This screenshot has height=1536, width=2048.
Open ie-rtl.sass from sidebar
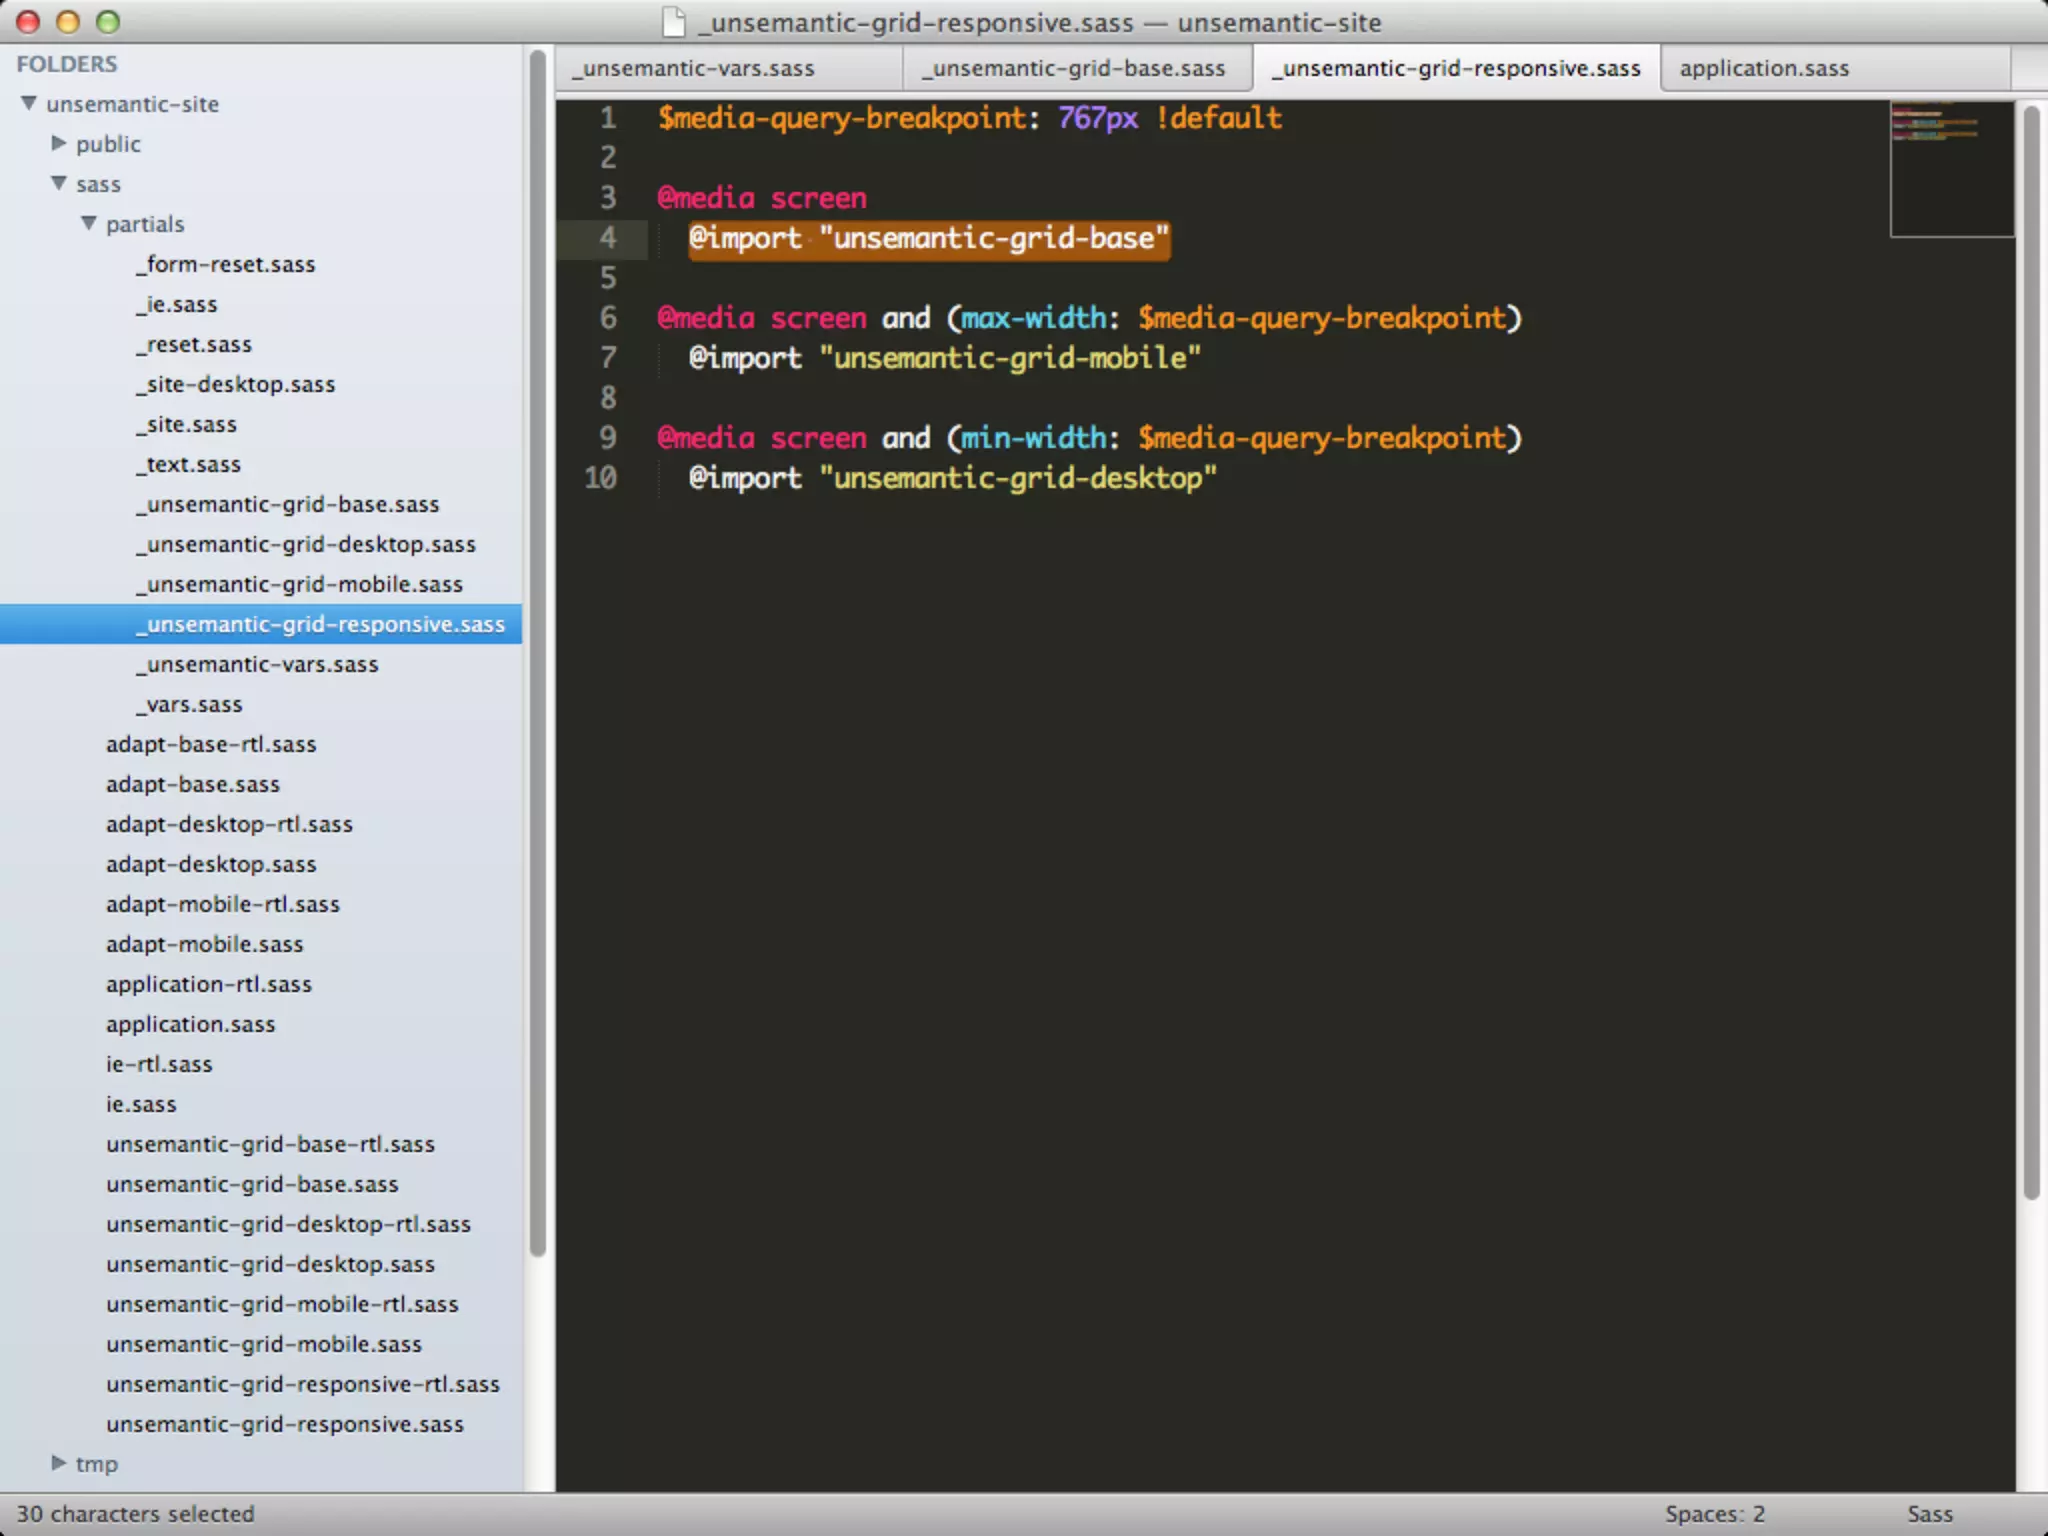pos(159,1064)
